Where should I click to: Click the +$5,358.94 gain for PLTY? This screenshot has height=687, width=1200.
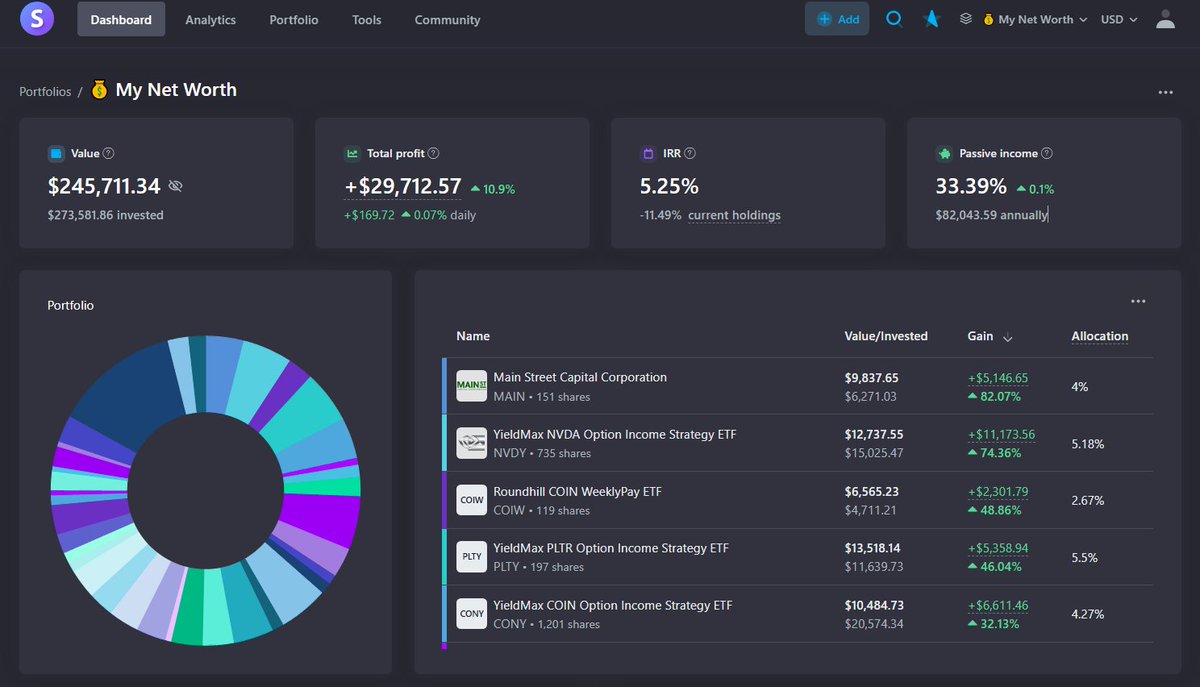pyautogui.click(x=998, y=549)
